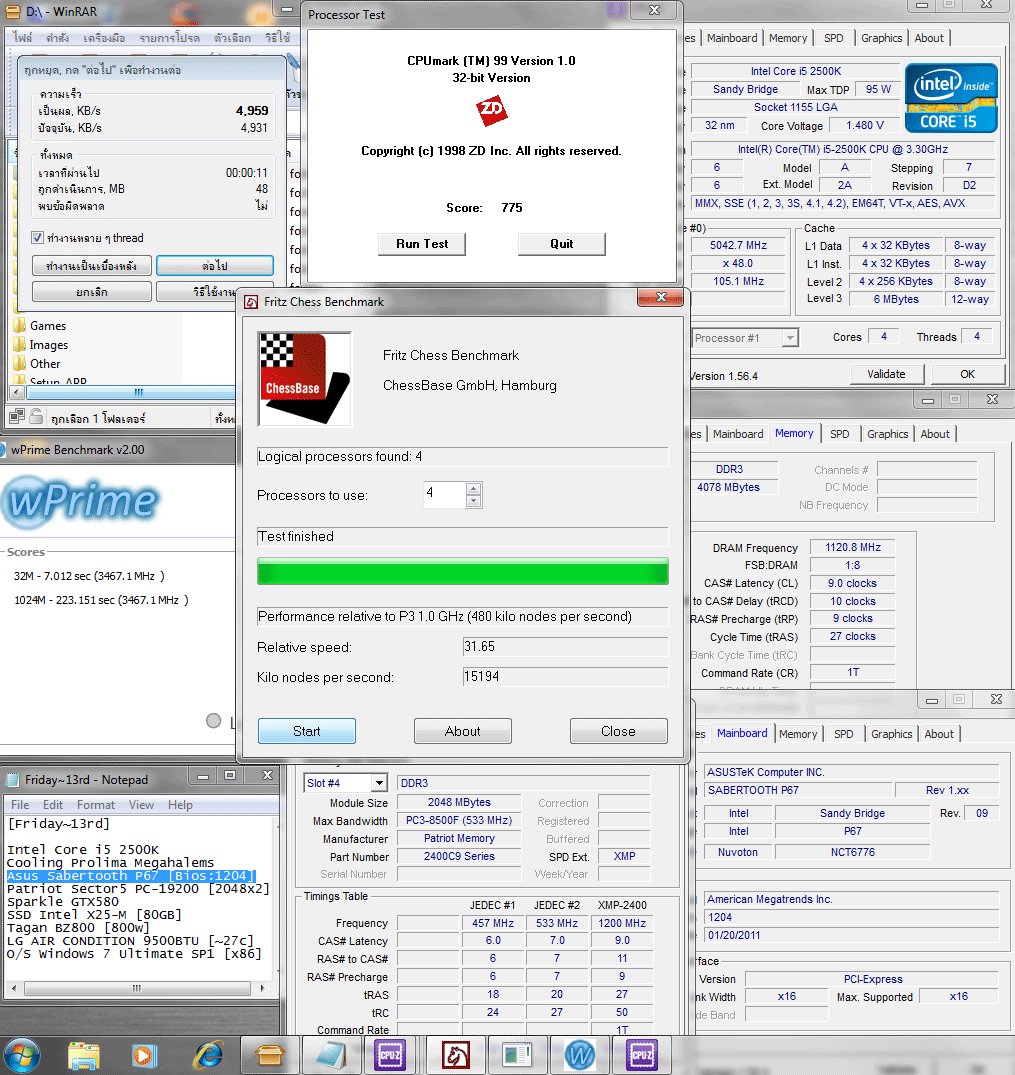Click Notepad scrollbar right arrow

262,989
